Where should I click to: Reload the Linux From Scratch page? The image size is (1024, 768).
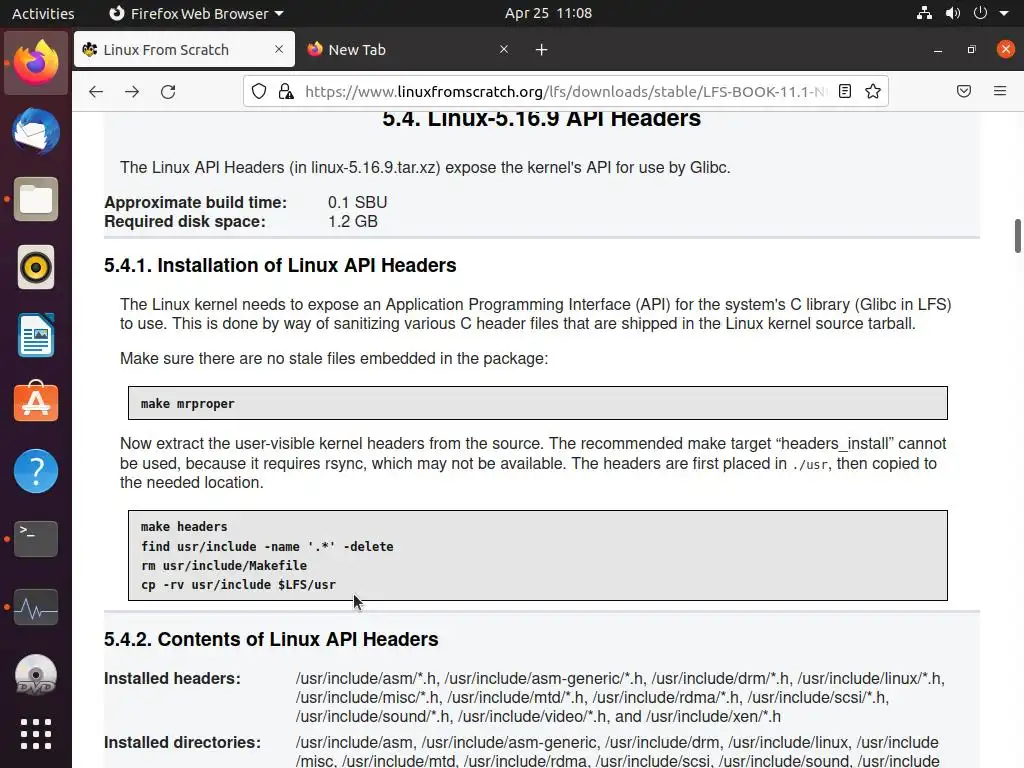coord(168,91)
